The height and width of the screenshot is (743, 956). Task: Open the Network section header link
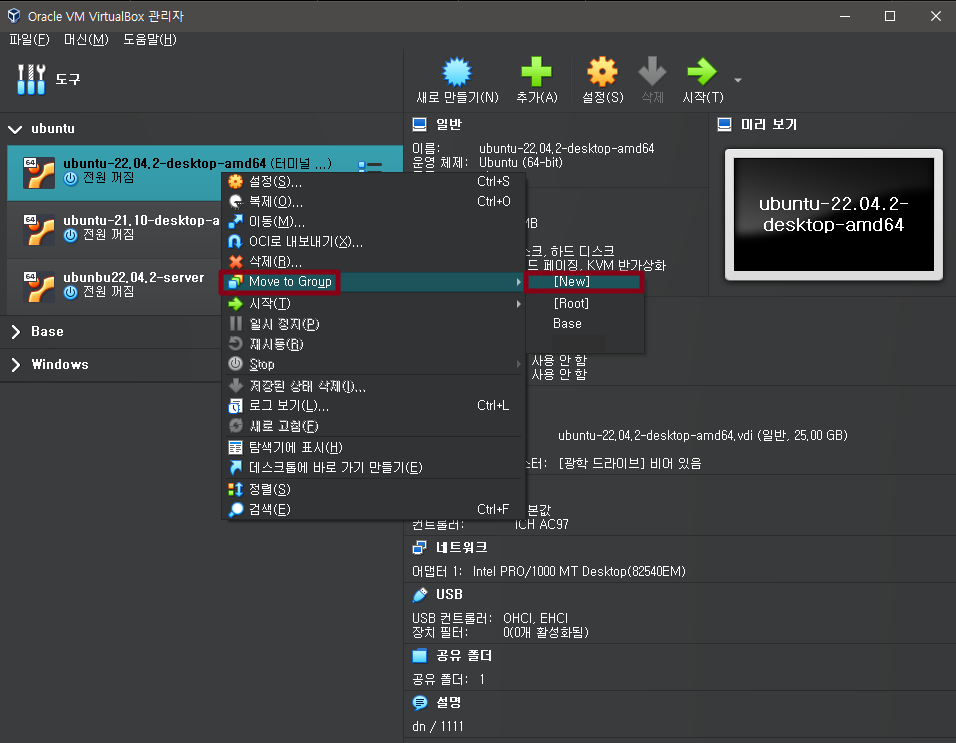pos(462,548)
